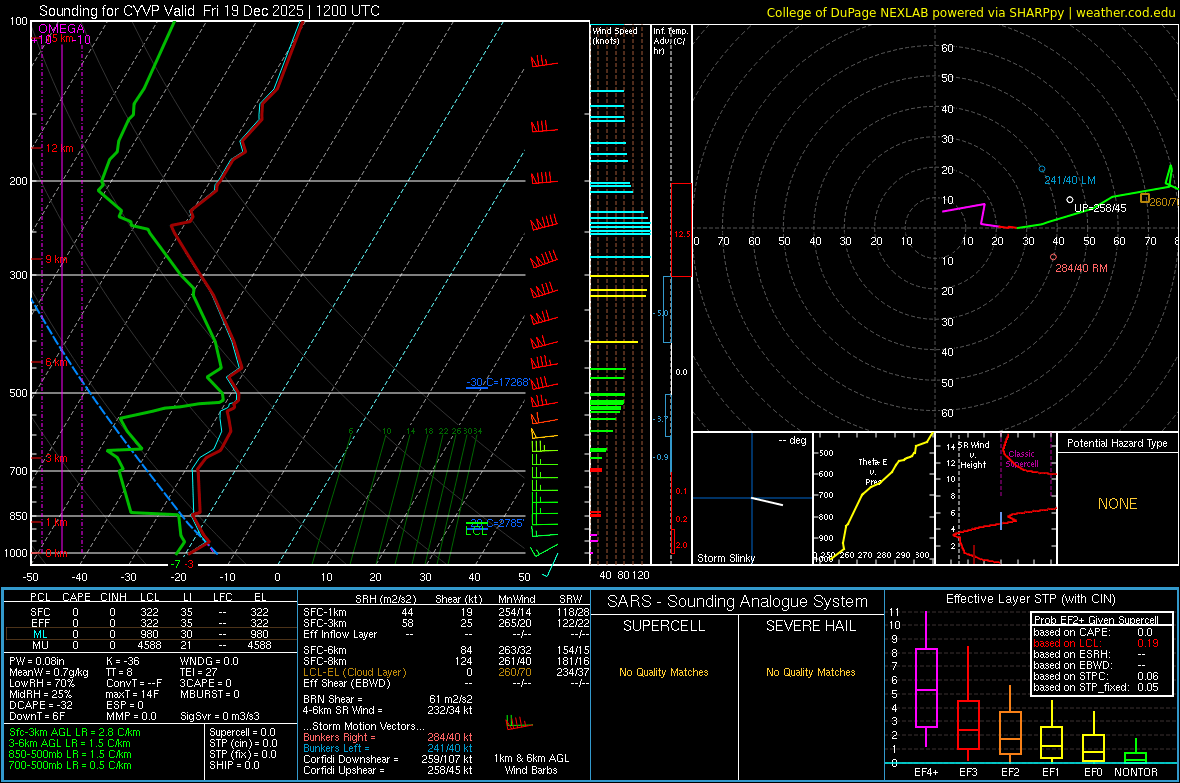
Task: Click the 'Classic Supercell' magenta label
Action: [x=1021, y=459]
